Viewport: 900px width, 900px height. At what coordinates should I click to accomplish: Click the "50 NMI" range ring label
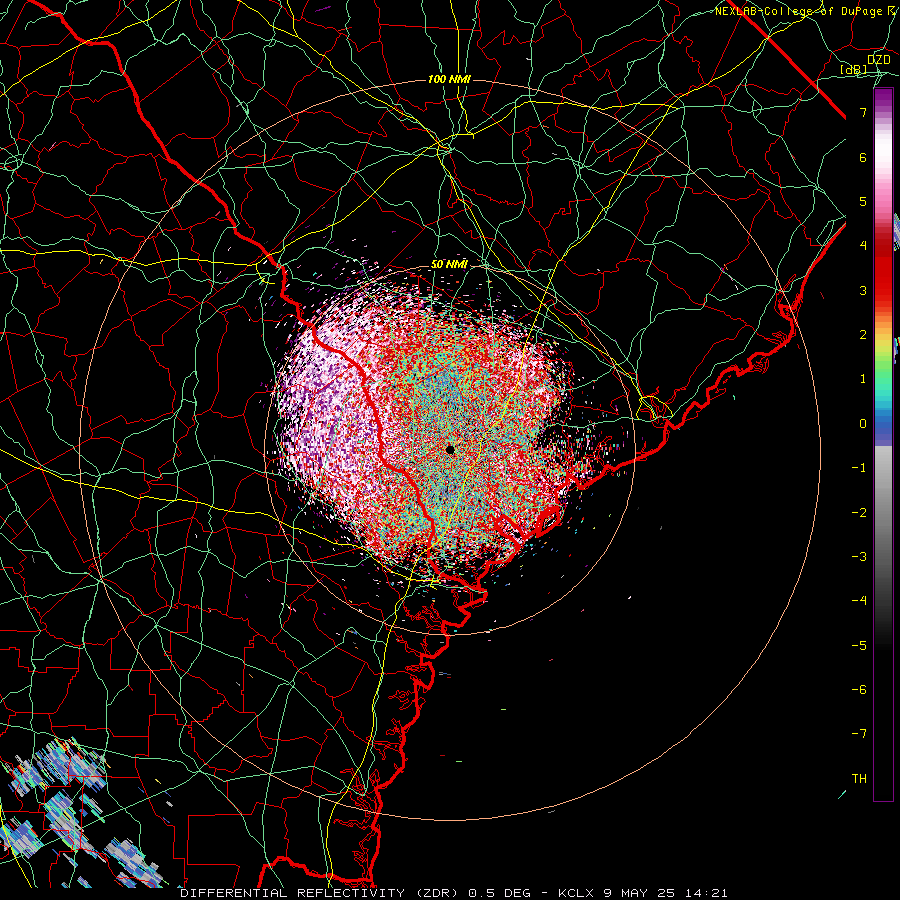(x=449, y=265)
